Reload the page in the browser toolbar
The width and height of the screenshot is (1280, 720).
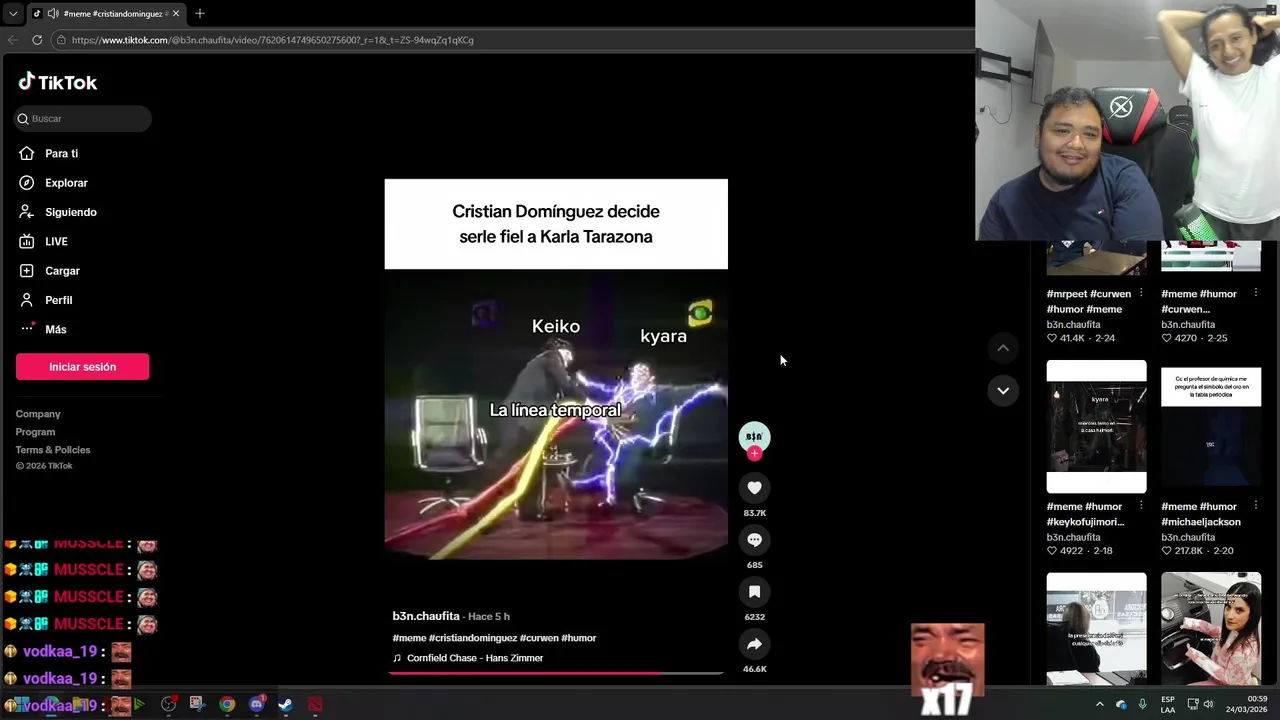click(x=37, y=40)
